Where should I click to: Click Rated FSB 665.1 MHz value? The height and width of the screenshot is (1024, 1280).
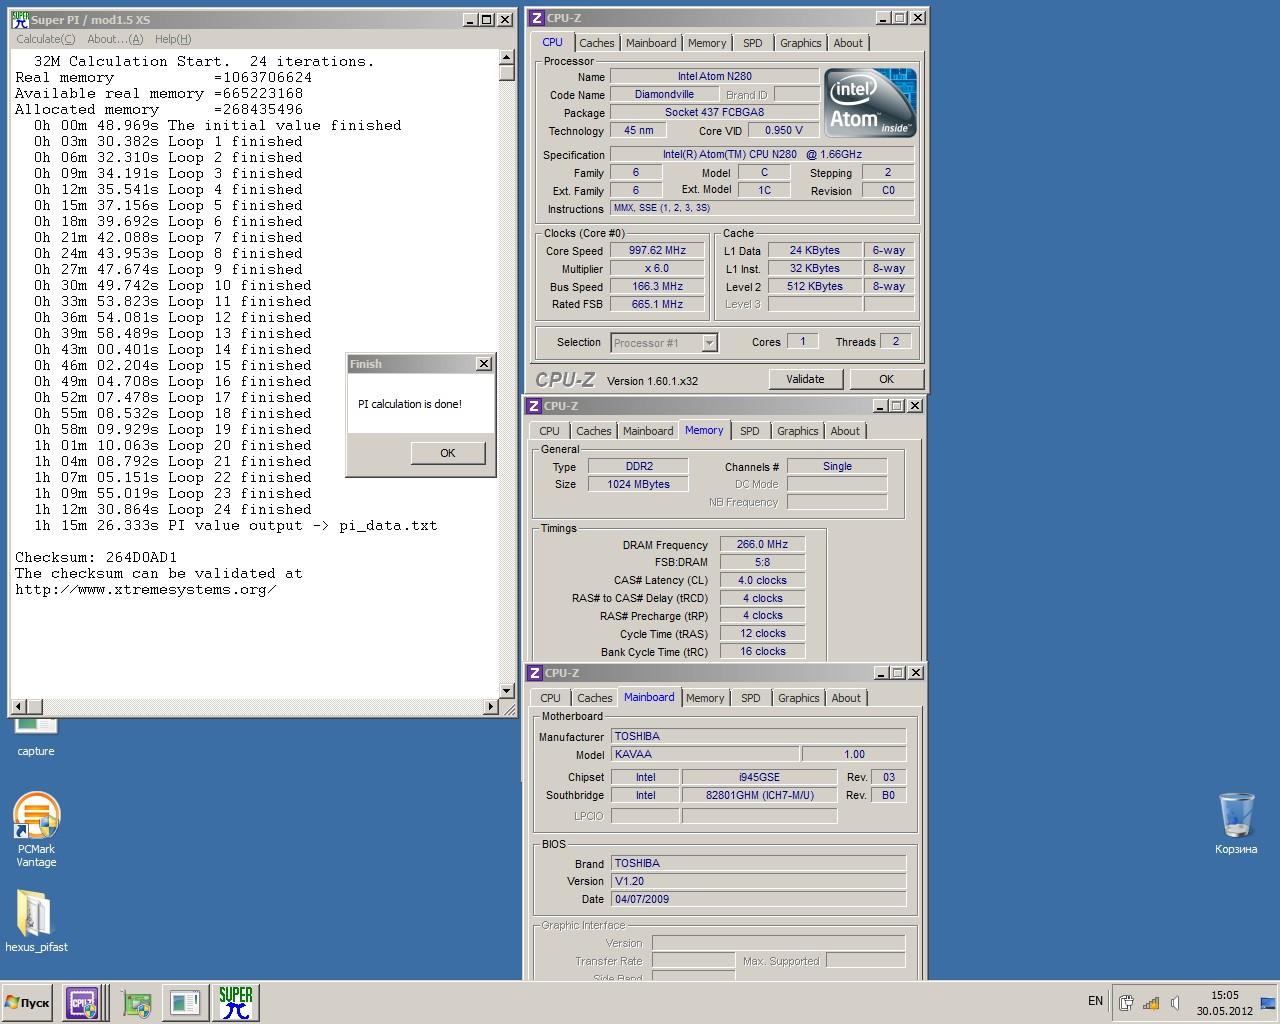click(x=657, y=304)
